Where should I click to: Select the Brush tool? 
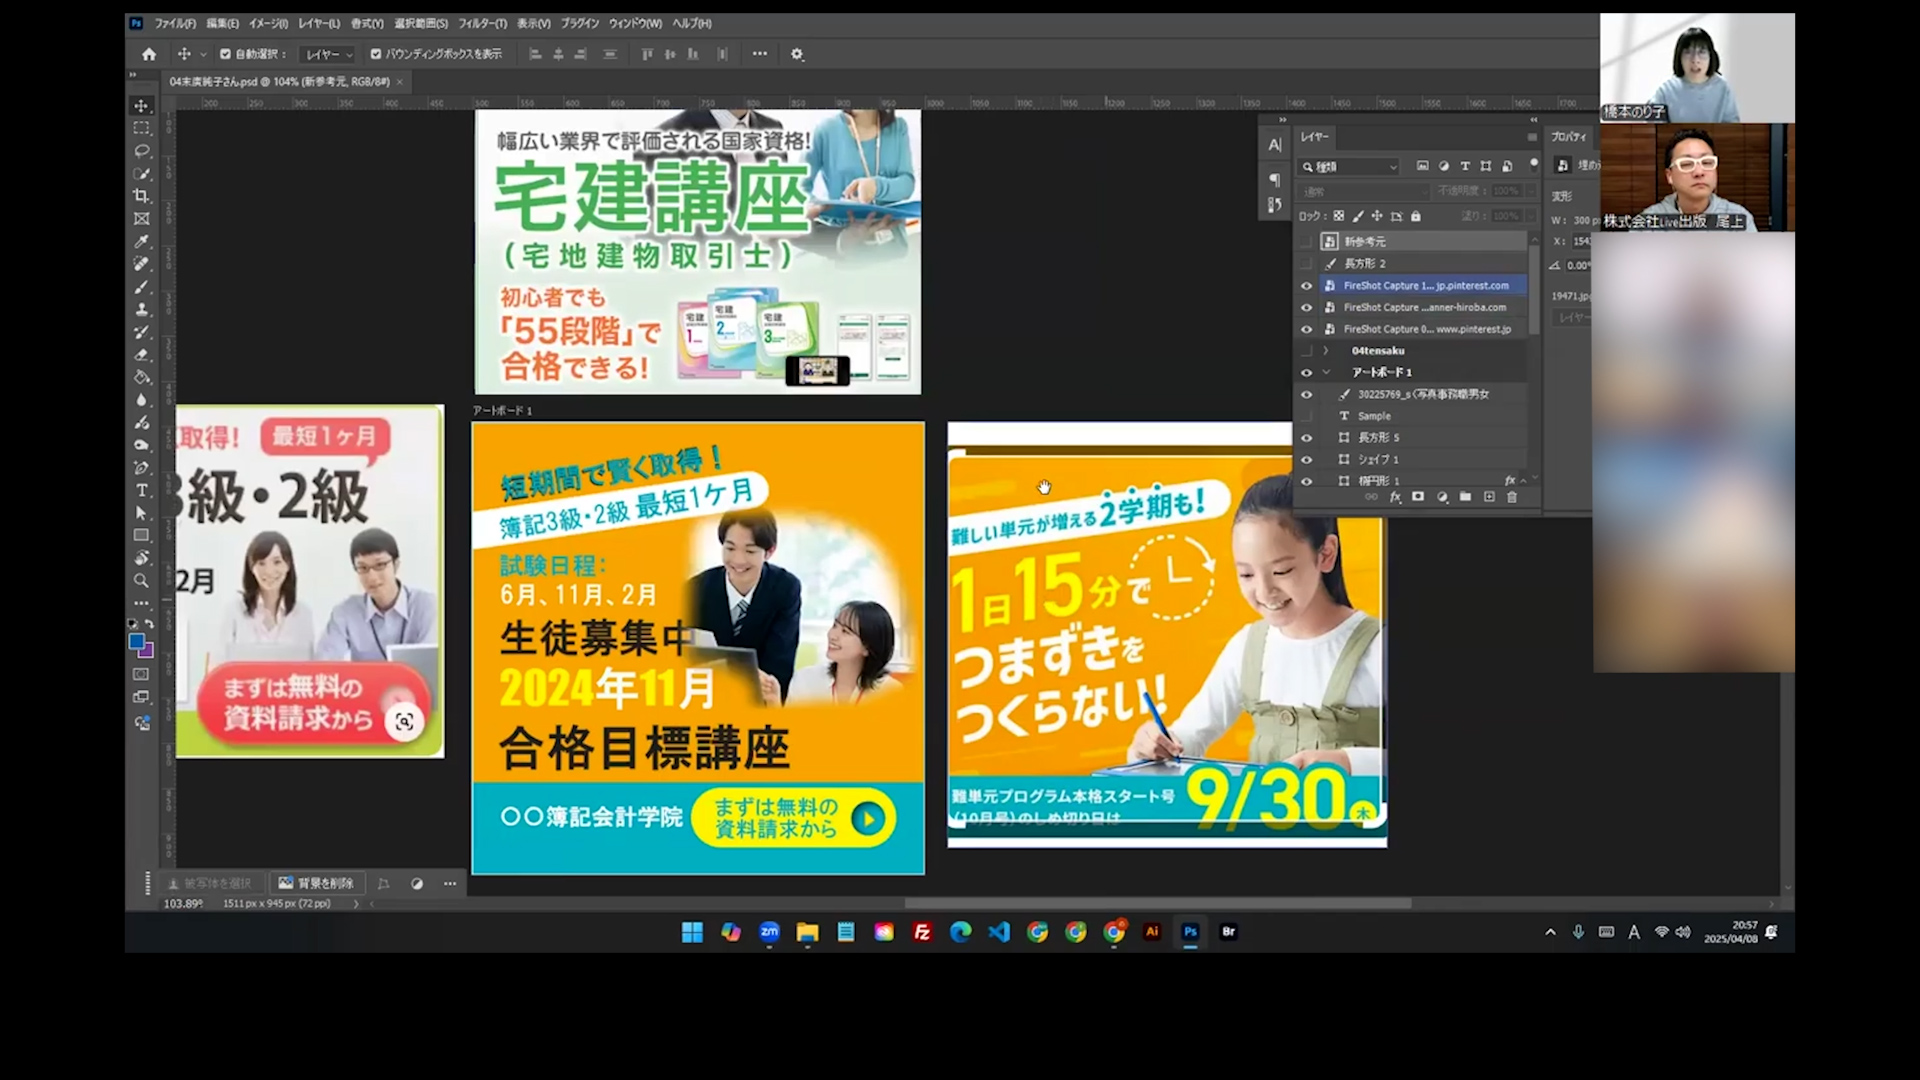pos(141,287)
